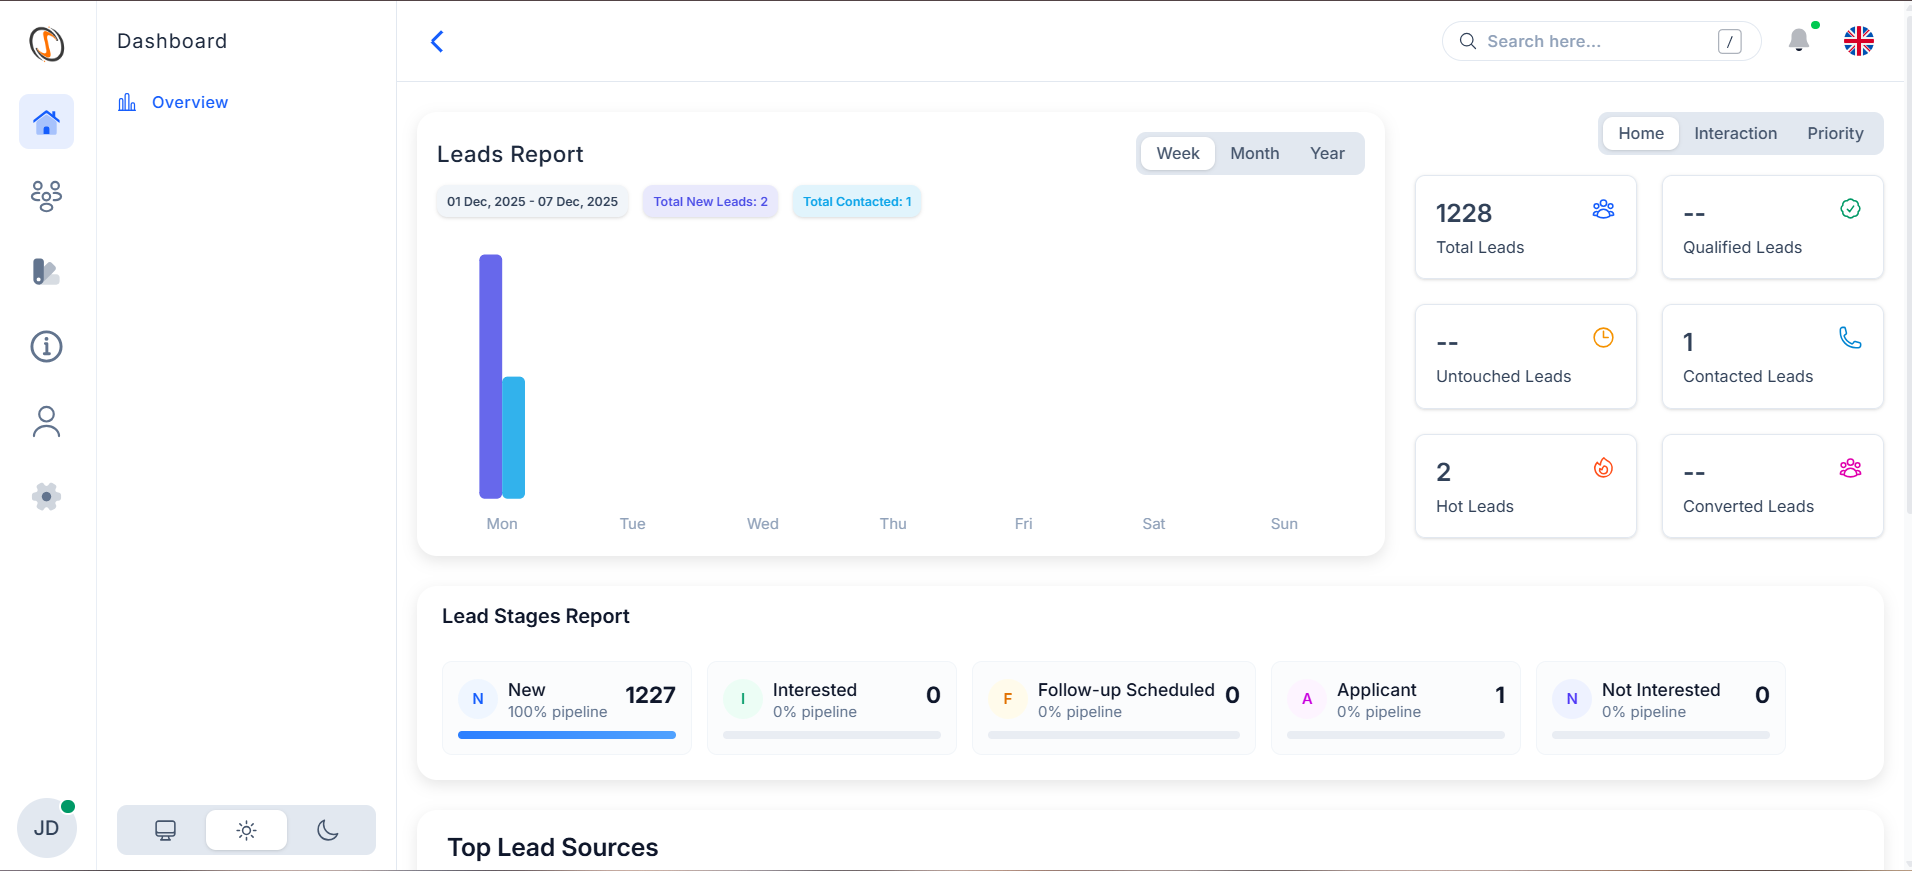Click the JD user avatar
Screen dimensions: 1912x871
pos(46,828)
